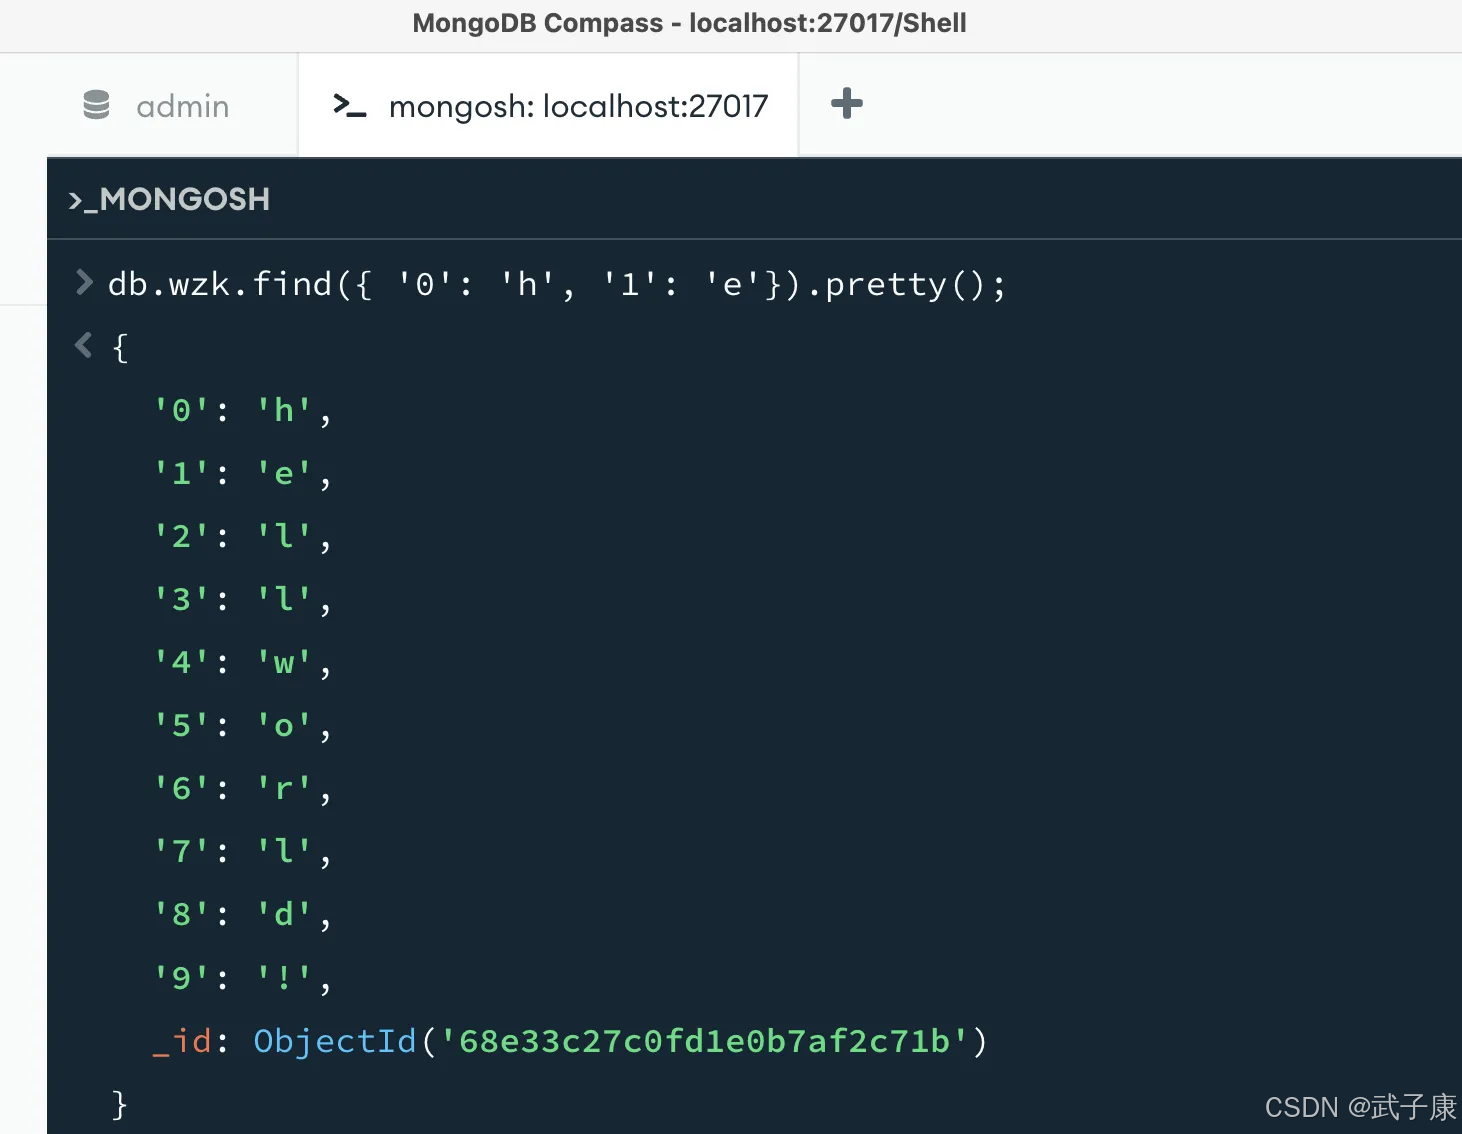Select the '8': 'd' output line
The height and width of the screenshot is (1134, 1462).
[x=242, y=915]
